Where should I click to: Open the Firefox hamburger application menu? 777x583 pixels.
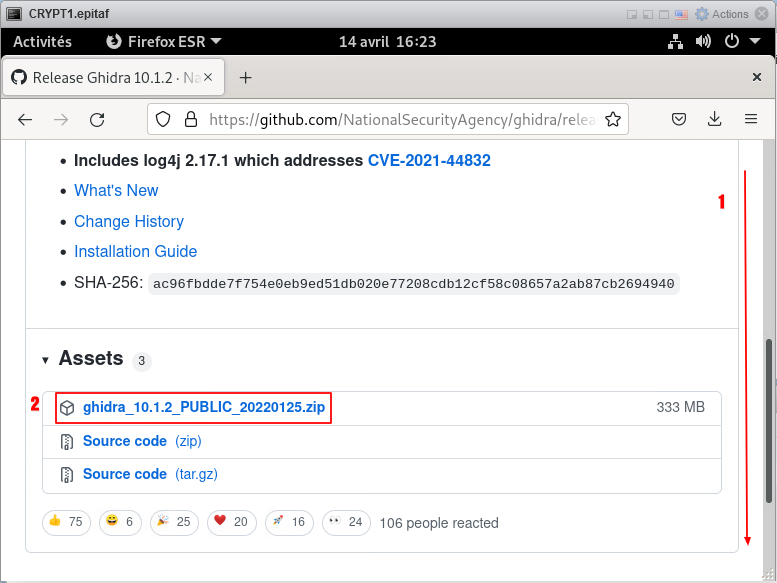tap(751, 120)
